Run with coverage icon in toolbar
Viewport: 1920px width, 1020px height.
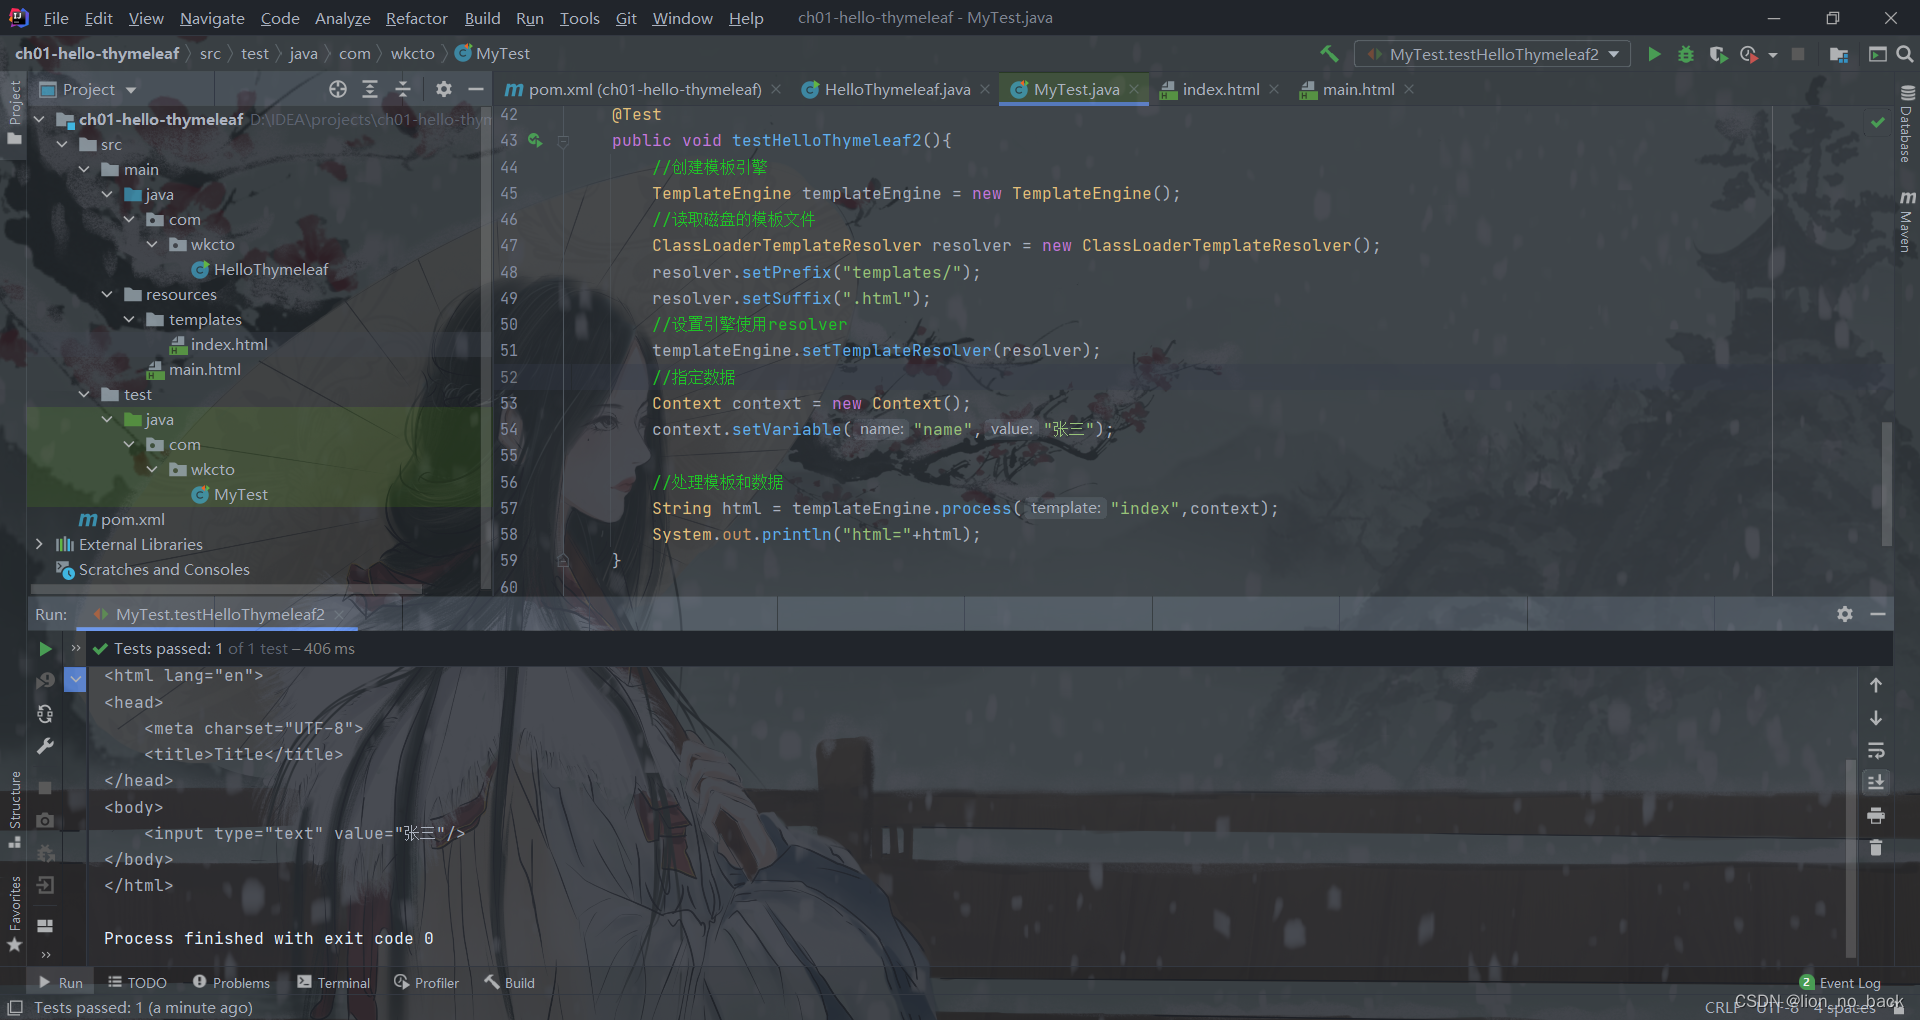(1718, 54)
